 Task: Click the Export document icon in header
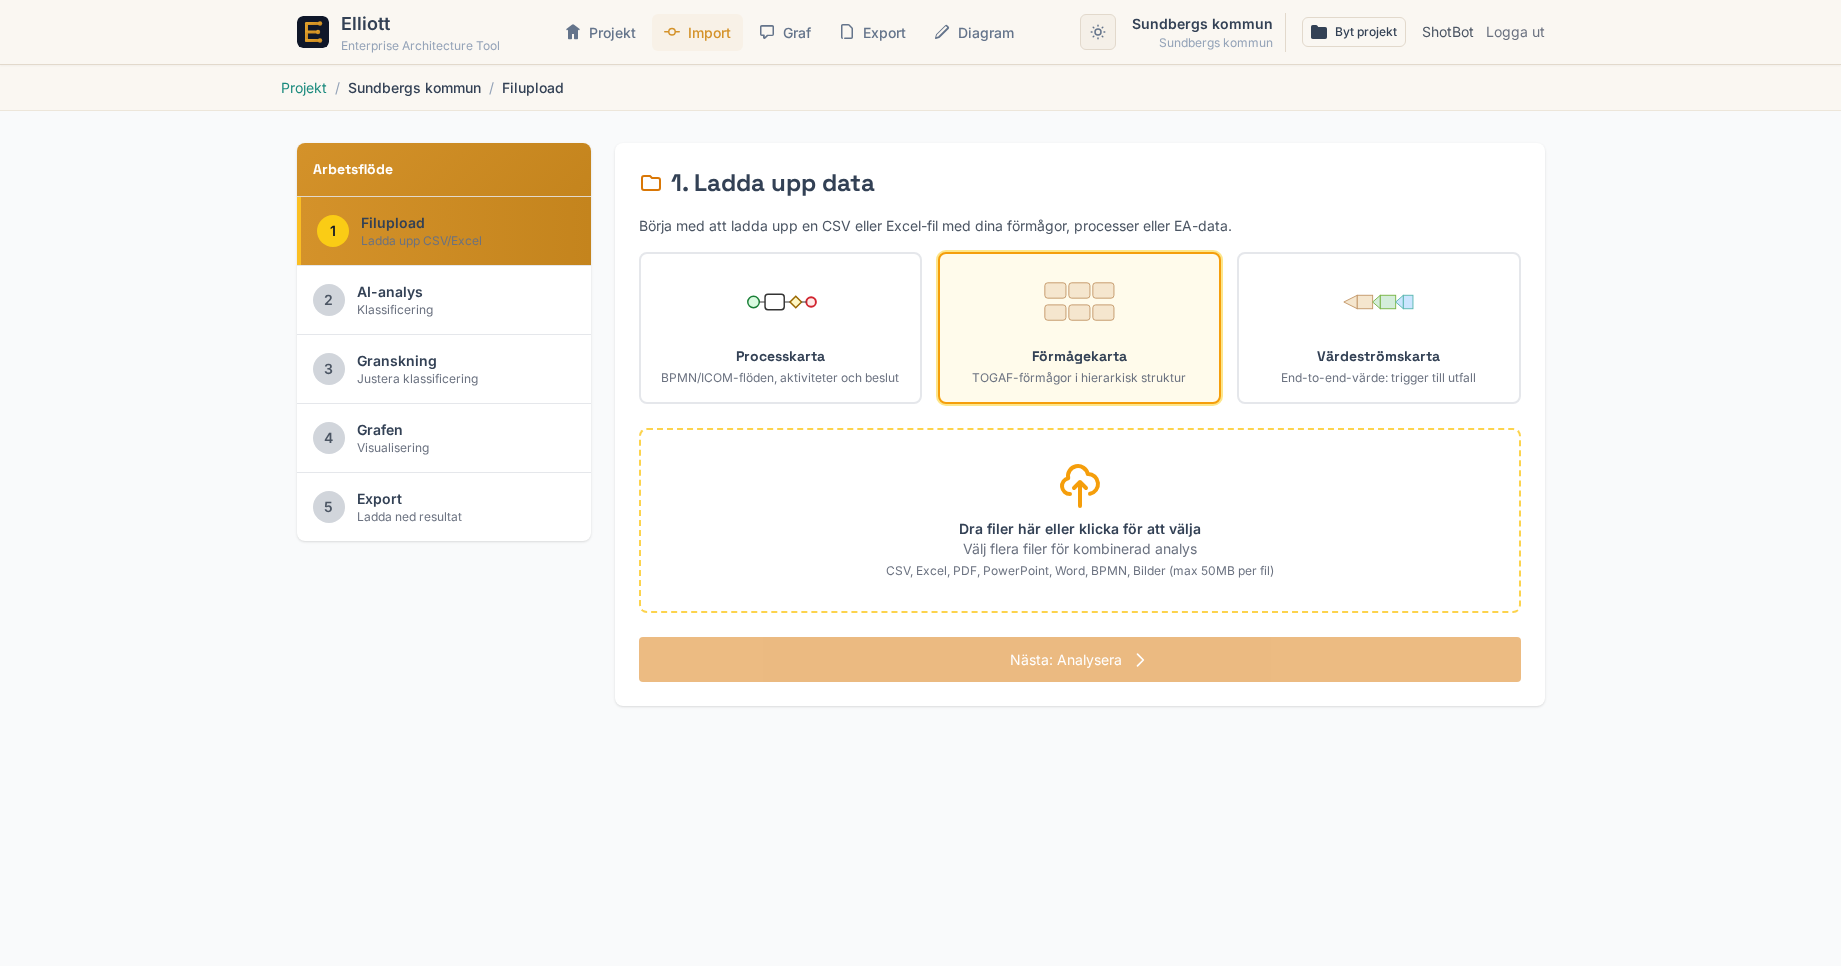[x=847, y=32]
